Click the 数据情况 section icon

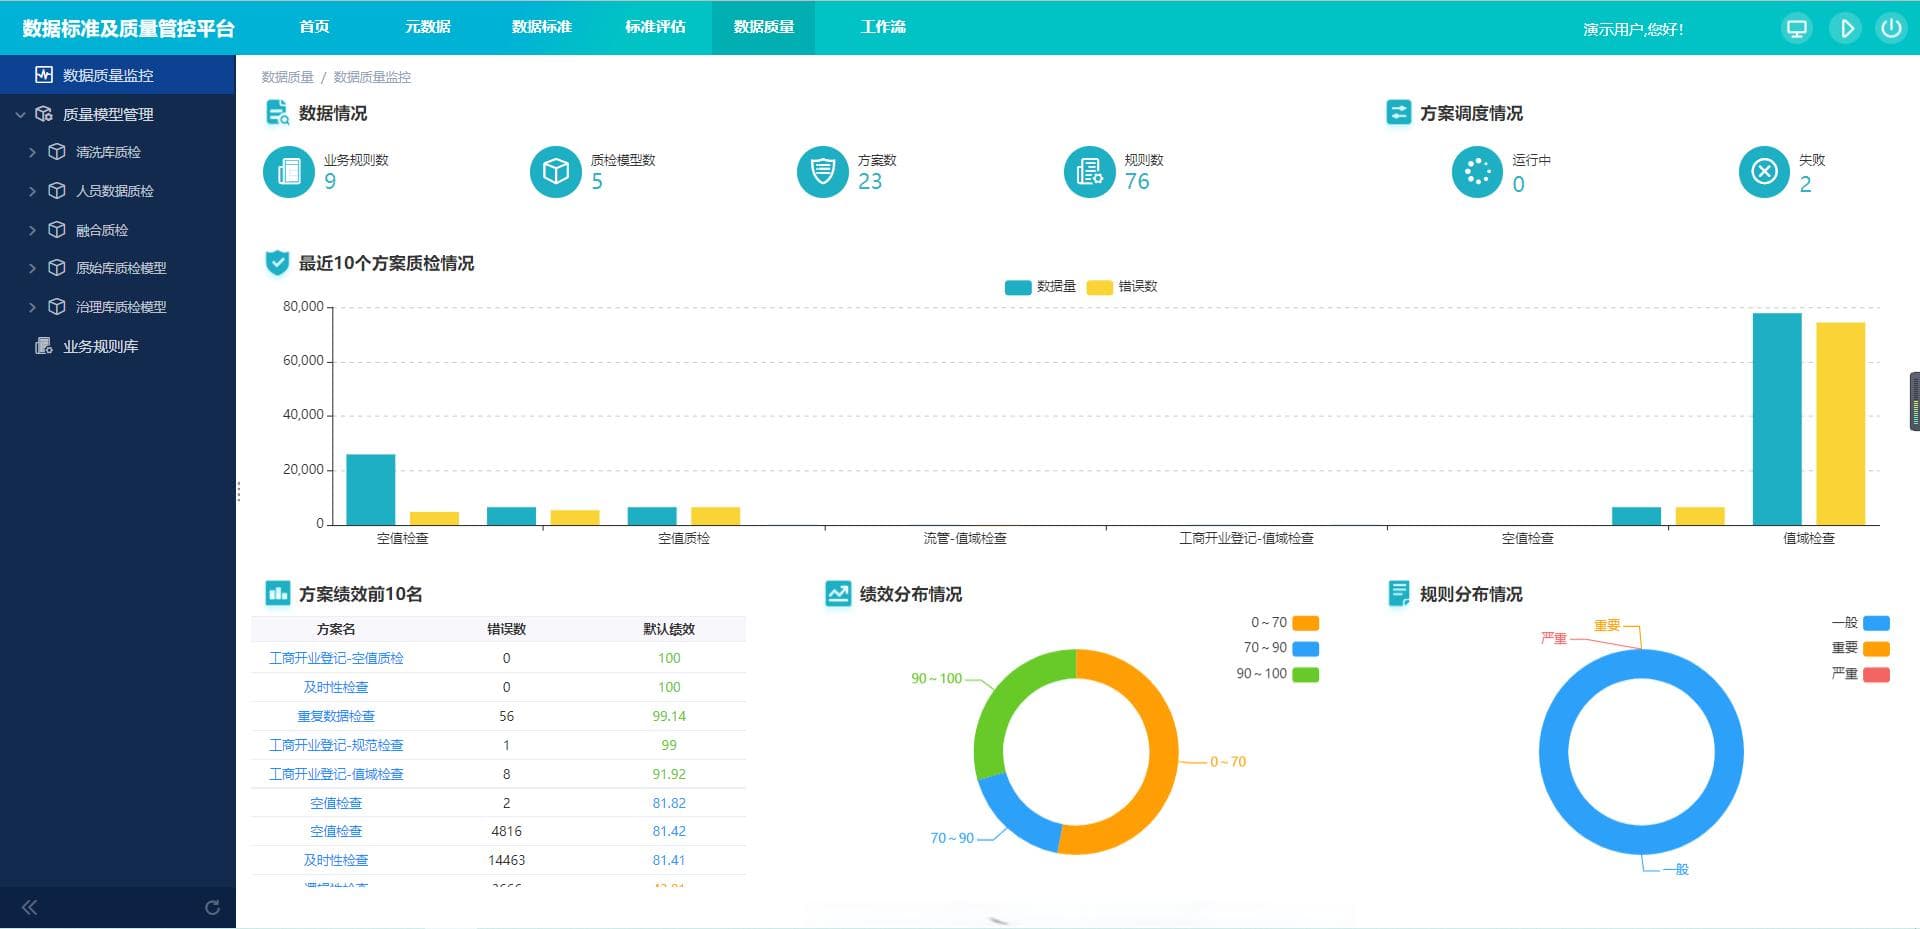(277, 113)
